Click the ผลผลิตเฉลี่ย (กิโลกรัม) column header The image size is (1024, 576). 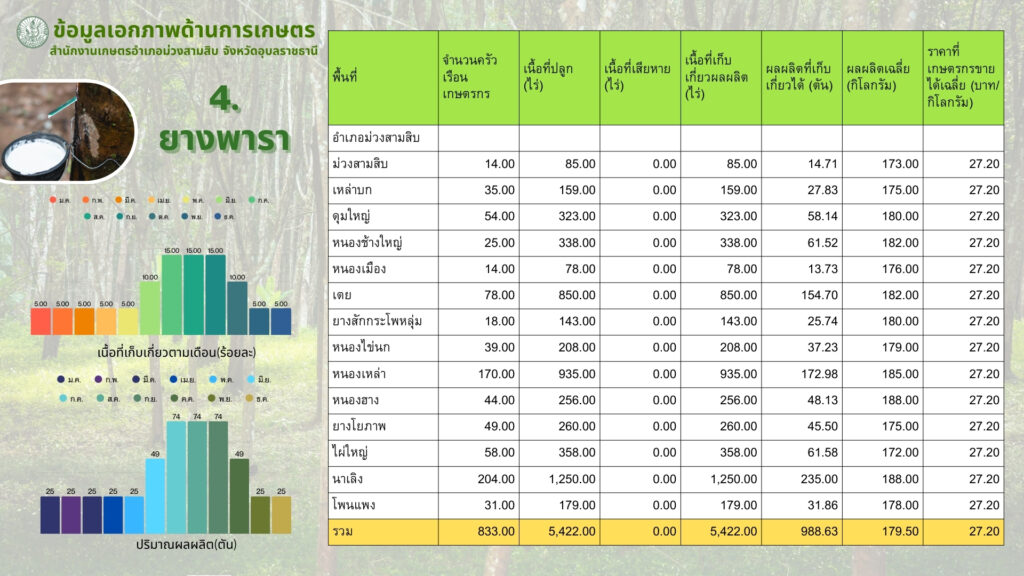(x=882, y=77)
